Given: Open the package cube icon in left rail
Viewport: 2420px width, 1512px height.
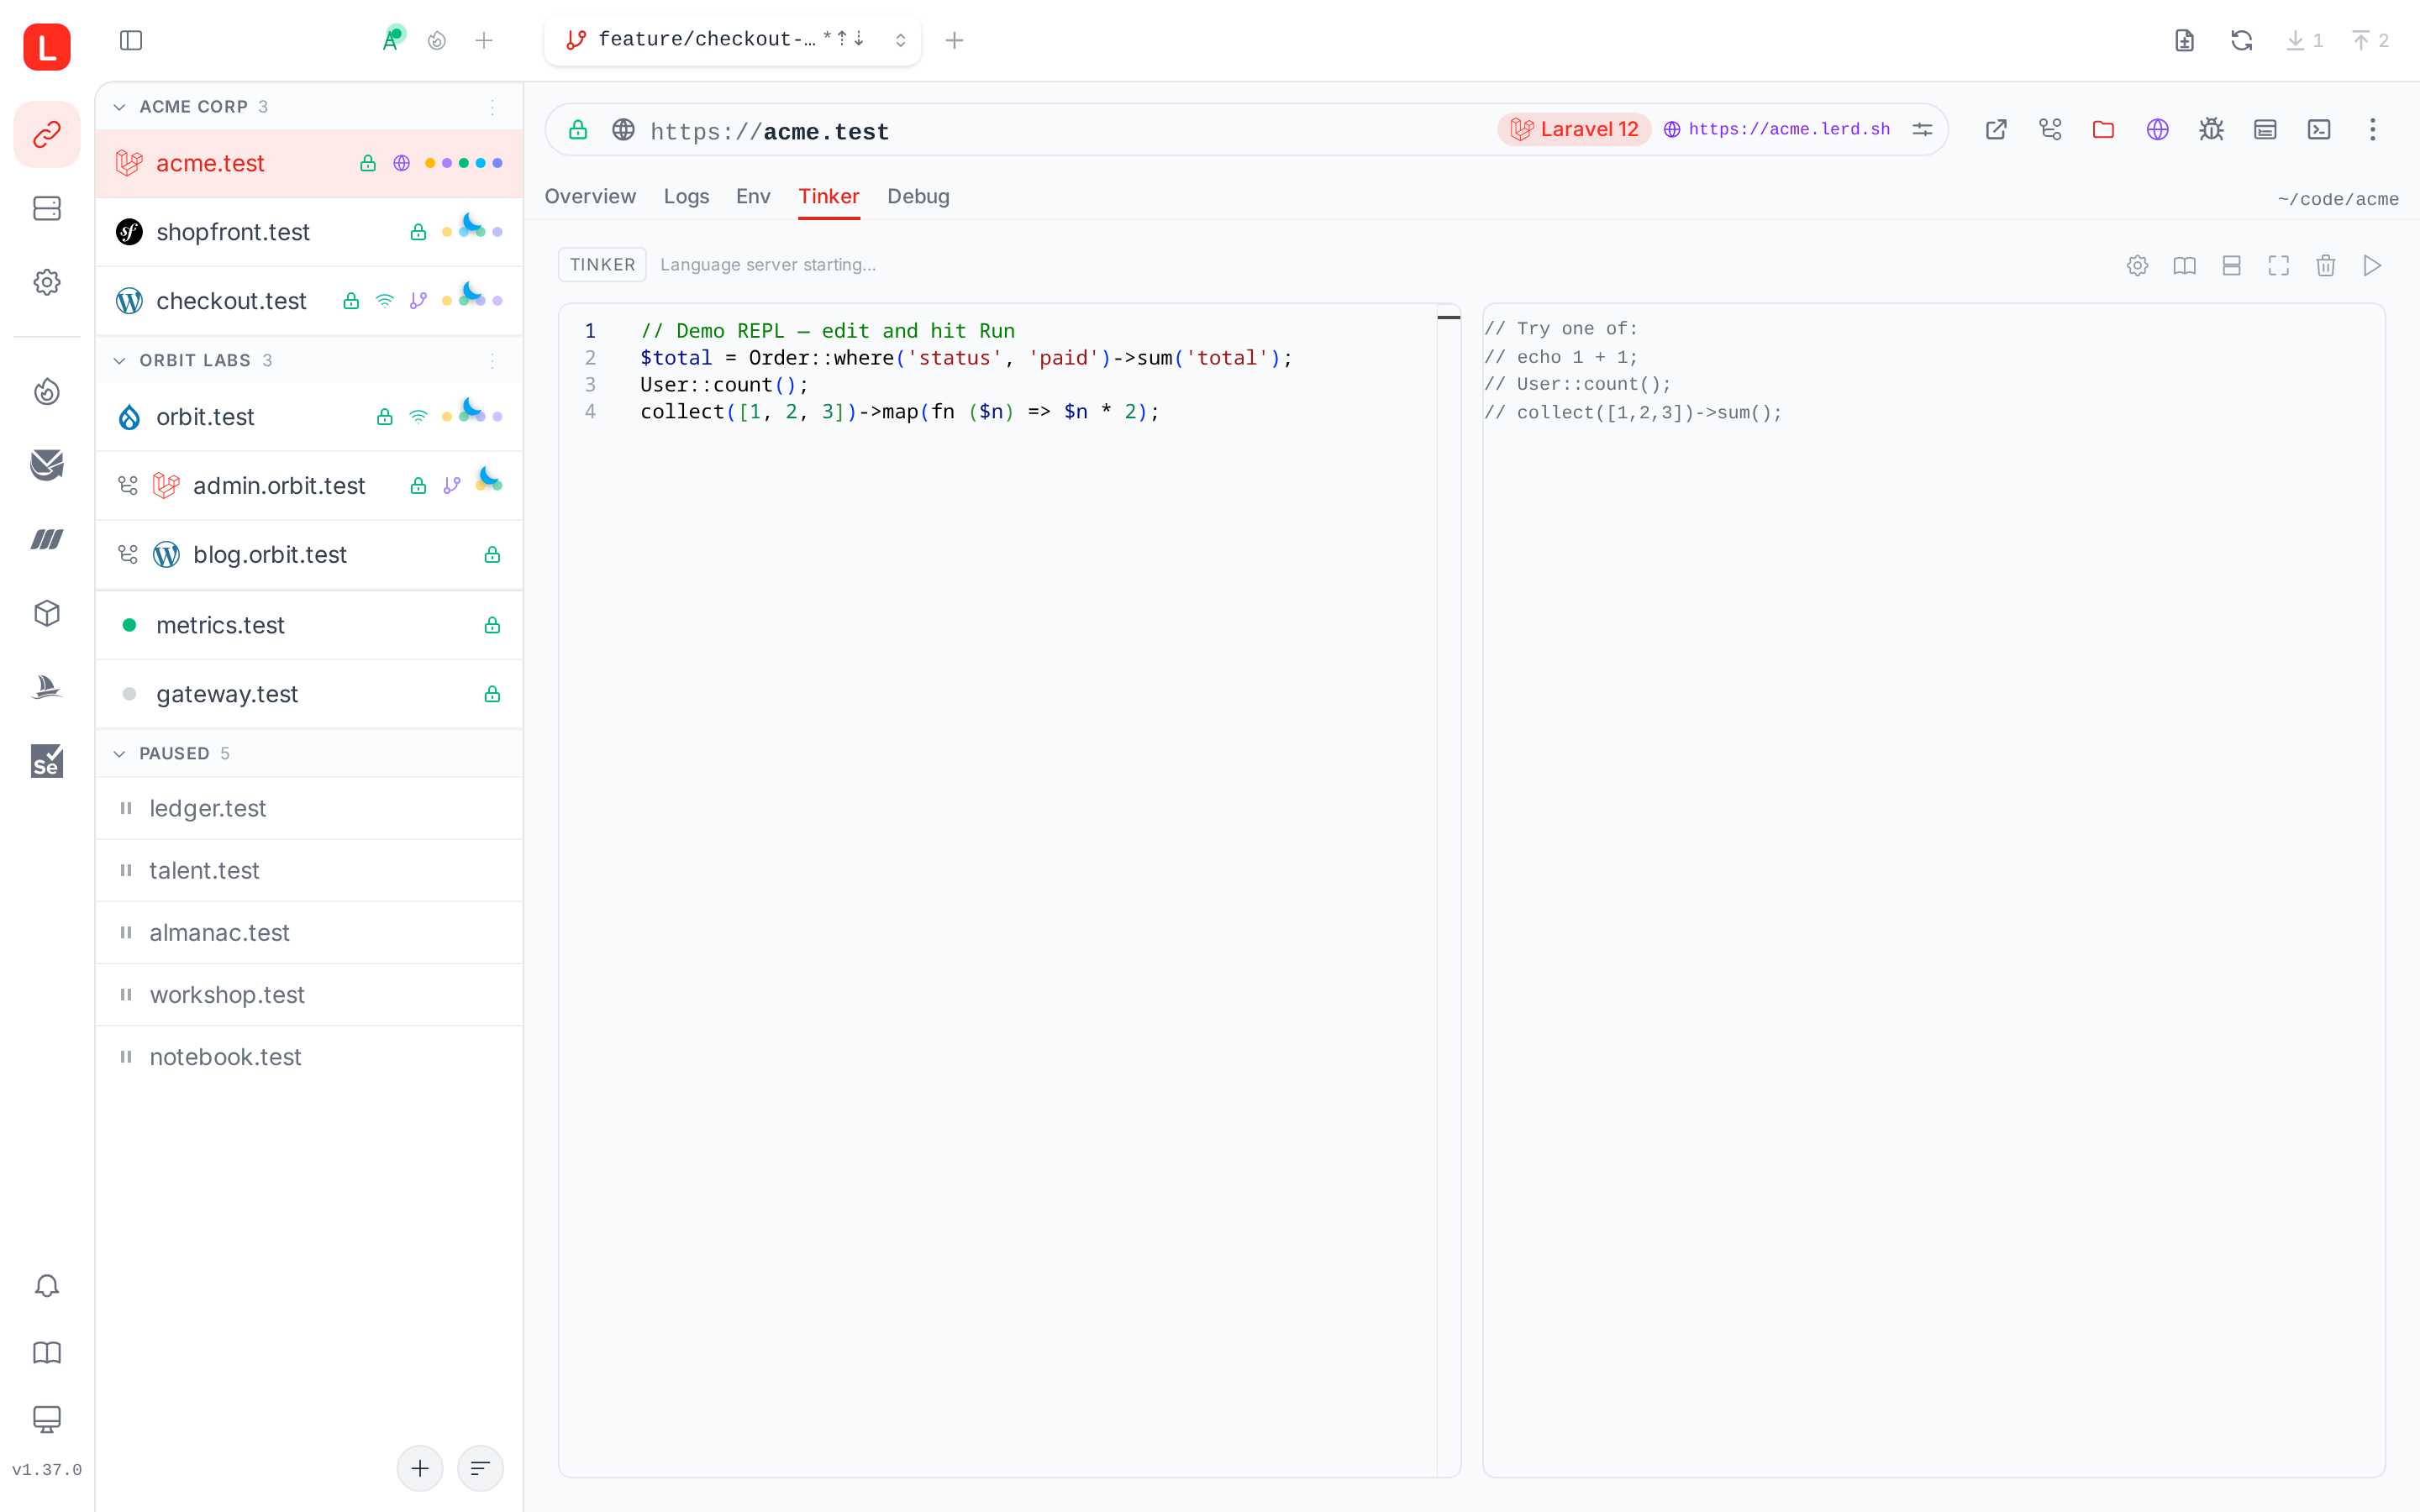Looking at the screenshot, I should click(47, 613).
